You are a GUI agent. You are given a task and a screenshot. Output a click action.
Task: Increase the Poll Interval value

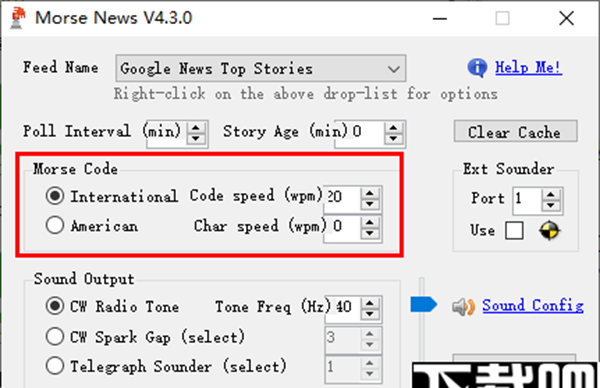196,128
